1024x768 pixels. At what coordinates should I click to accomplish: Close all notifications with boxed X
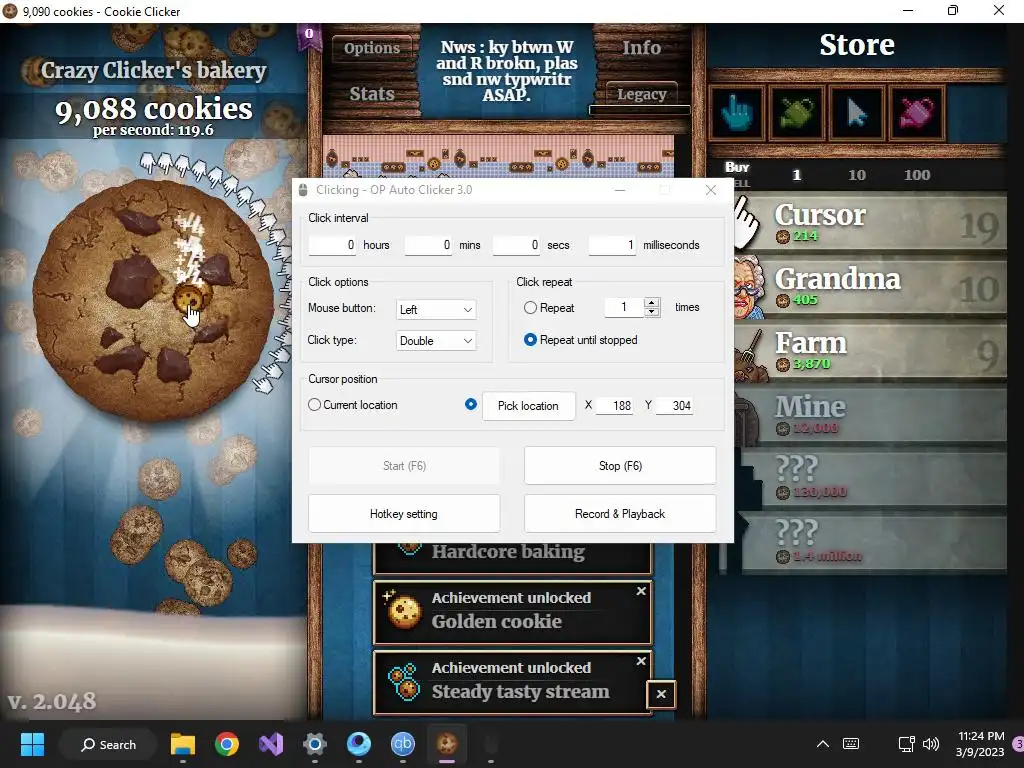[661, 694]
